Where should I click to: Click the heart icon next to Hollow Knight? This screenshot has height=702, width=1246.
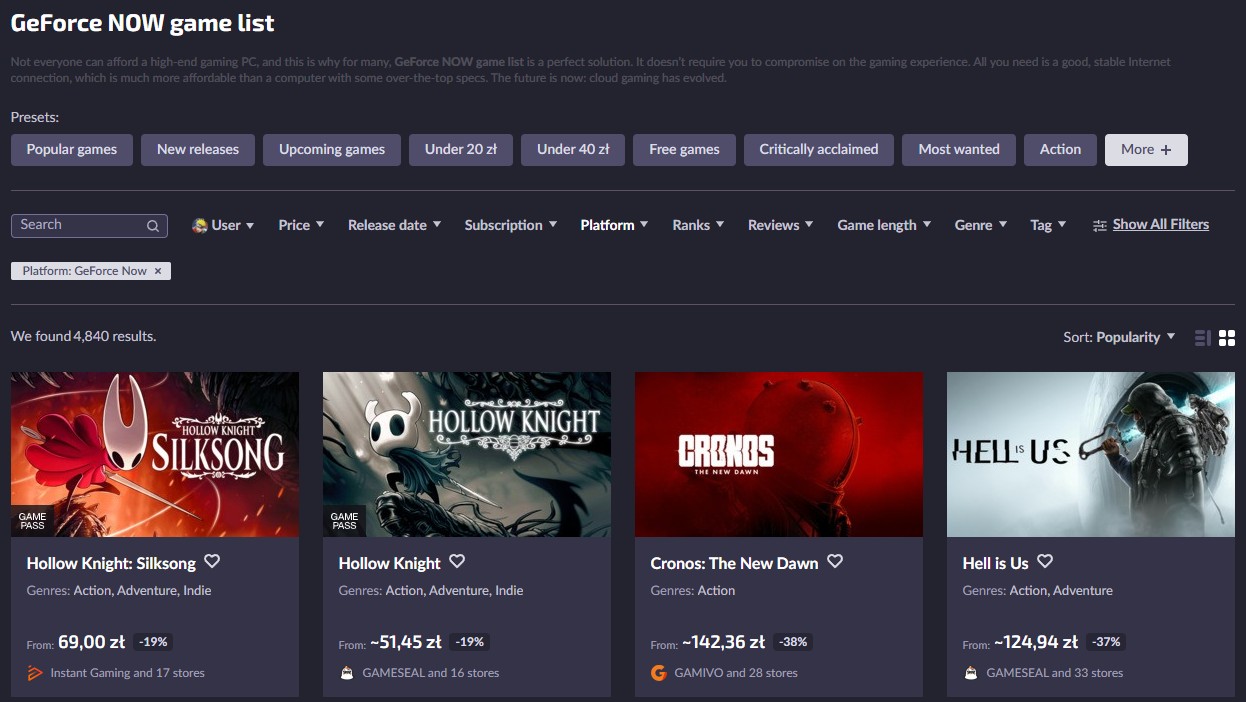(457, 562)
